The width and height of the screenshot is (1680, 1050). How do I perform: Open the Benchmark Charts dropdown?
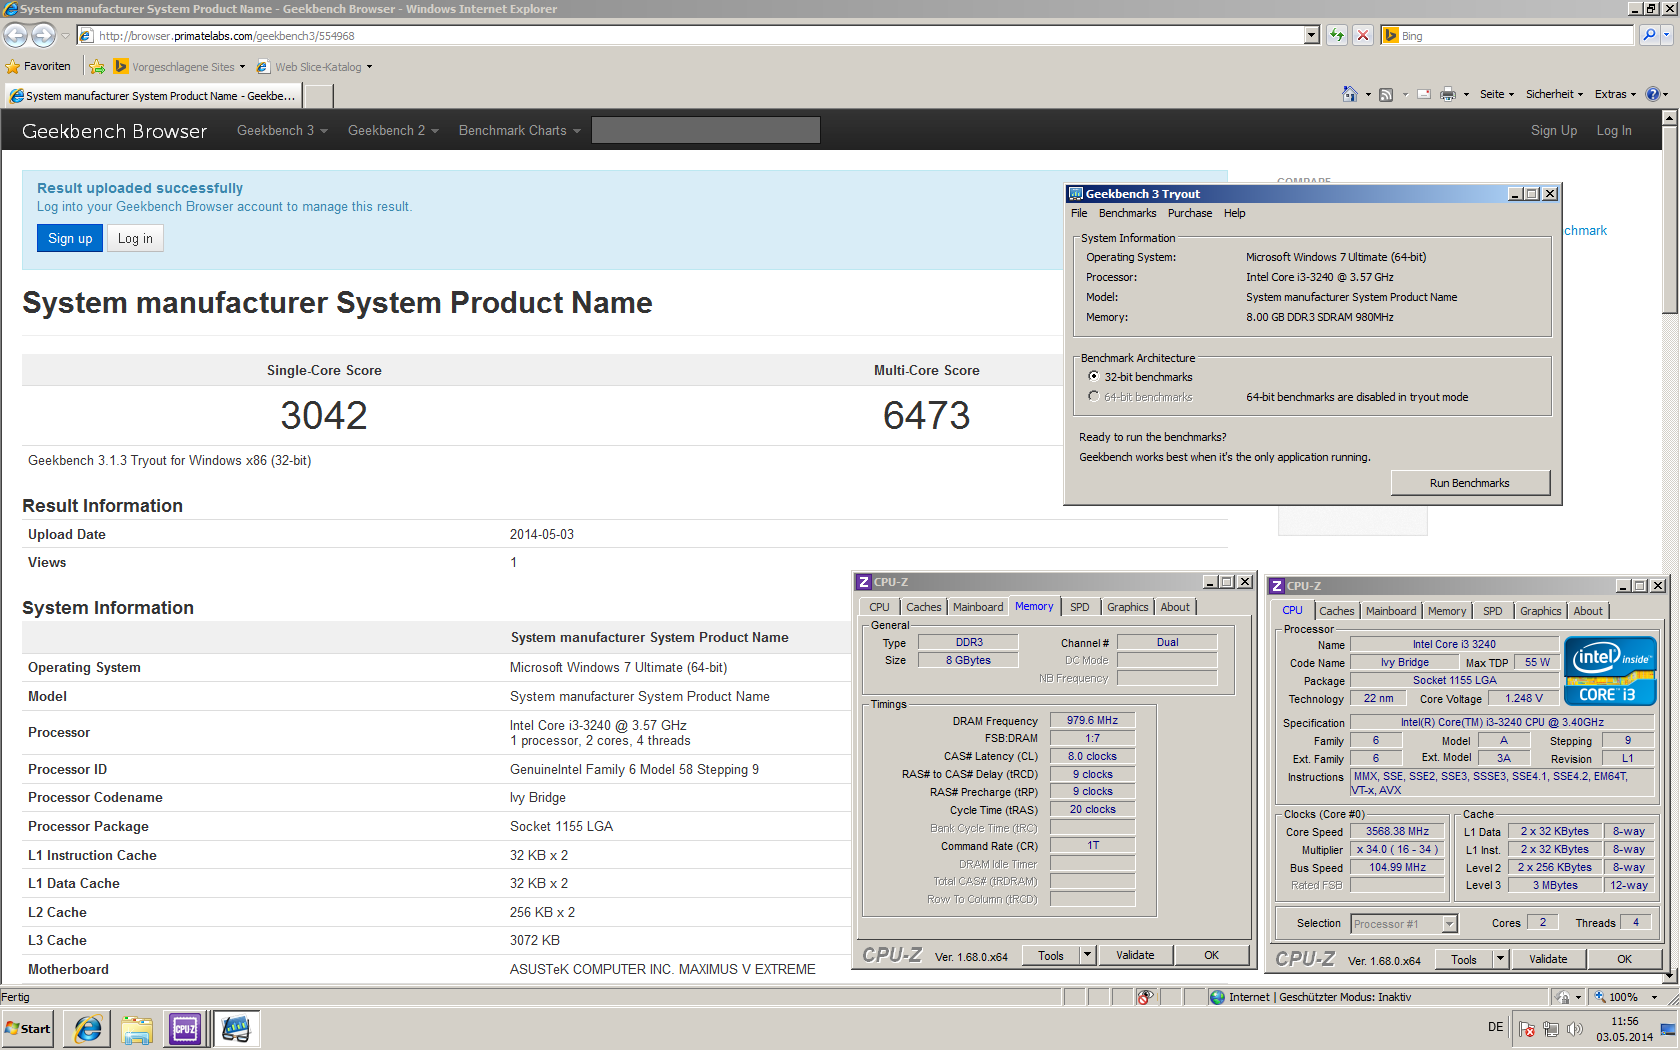(x=519, y=131)
